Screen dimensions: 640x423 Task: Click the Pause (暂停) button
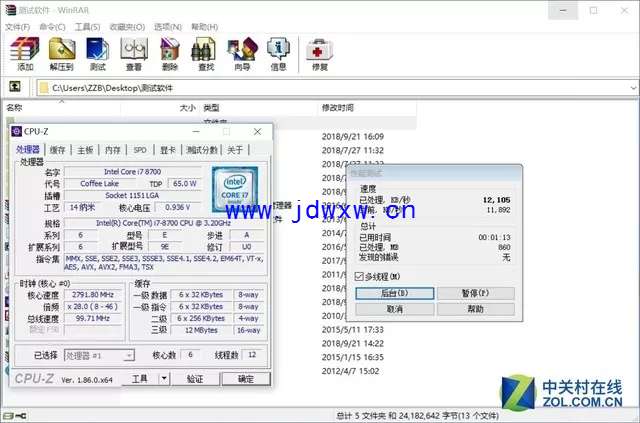click(x=476, y=293)
